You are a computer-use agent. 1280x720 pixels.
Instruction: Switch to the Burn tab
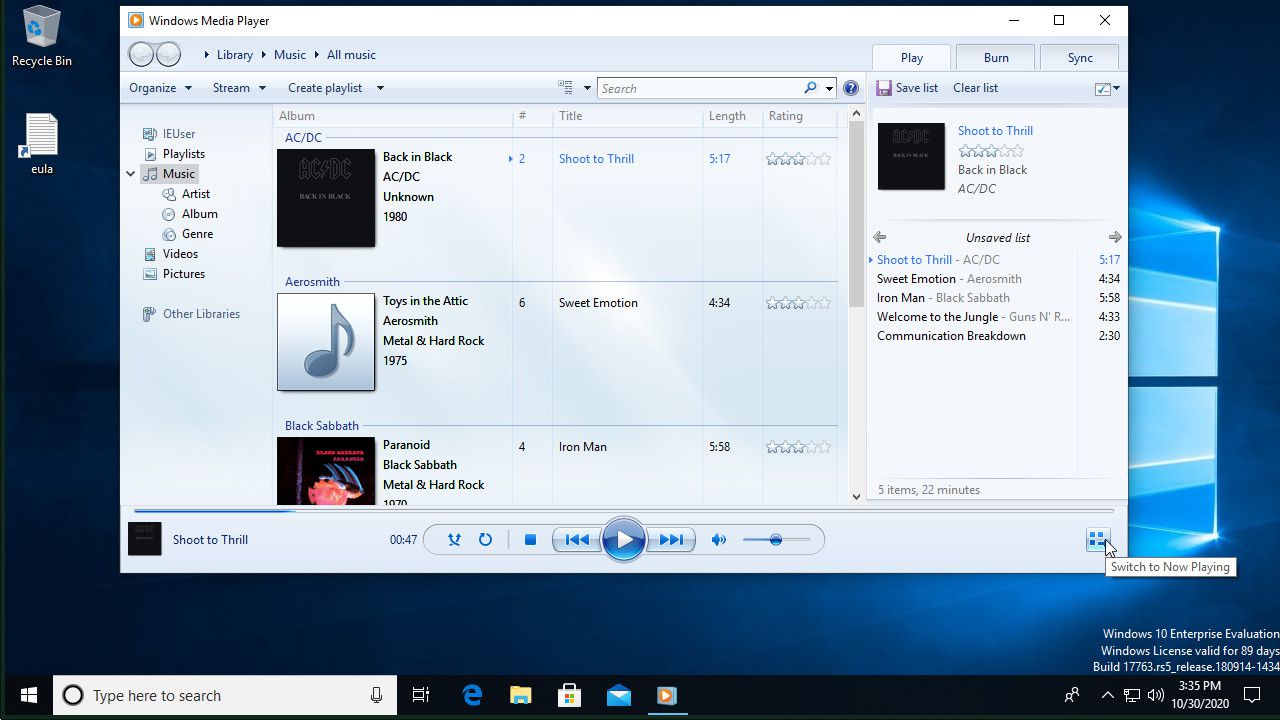click(x=996, y=57)
